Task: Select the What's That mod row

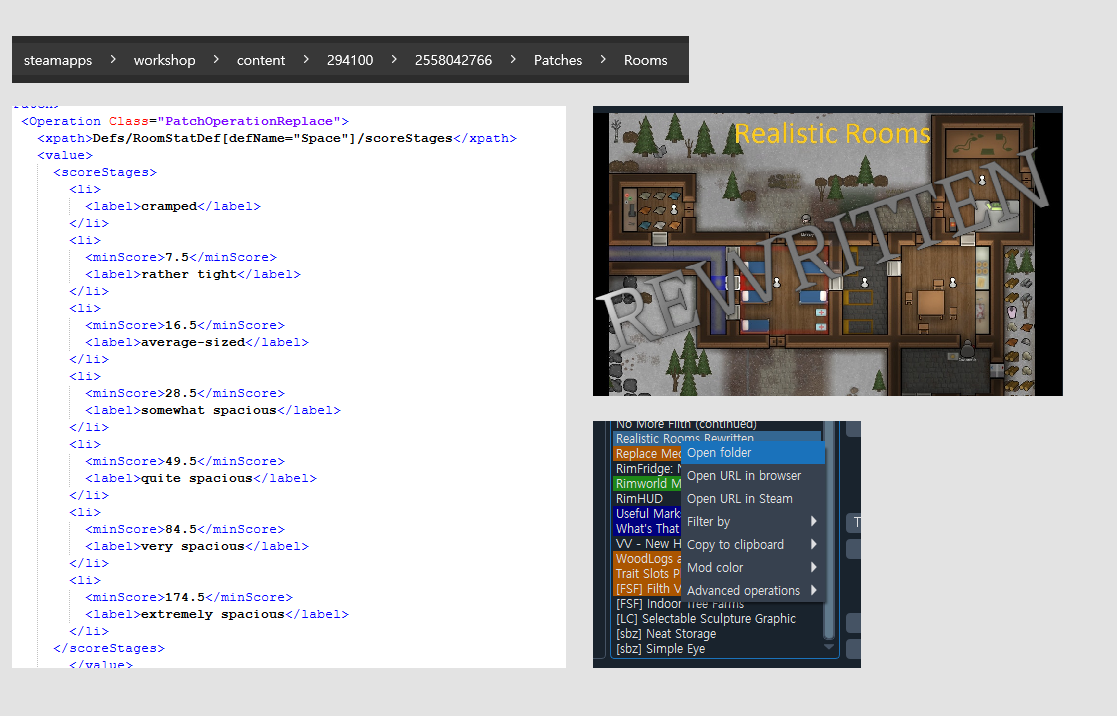Action: pos(648,529)
